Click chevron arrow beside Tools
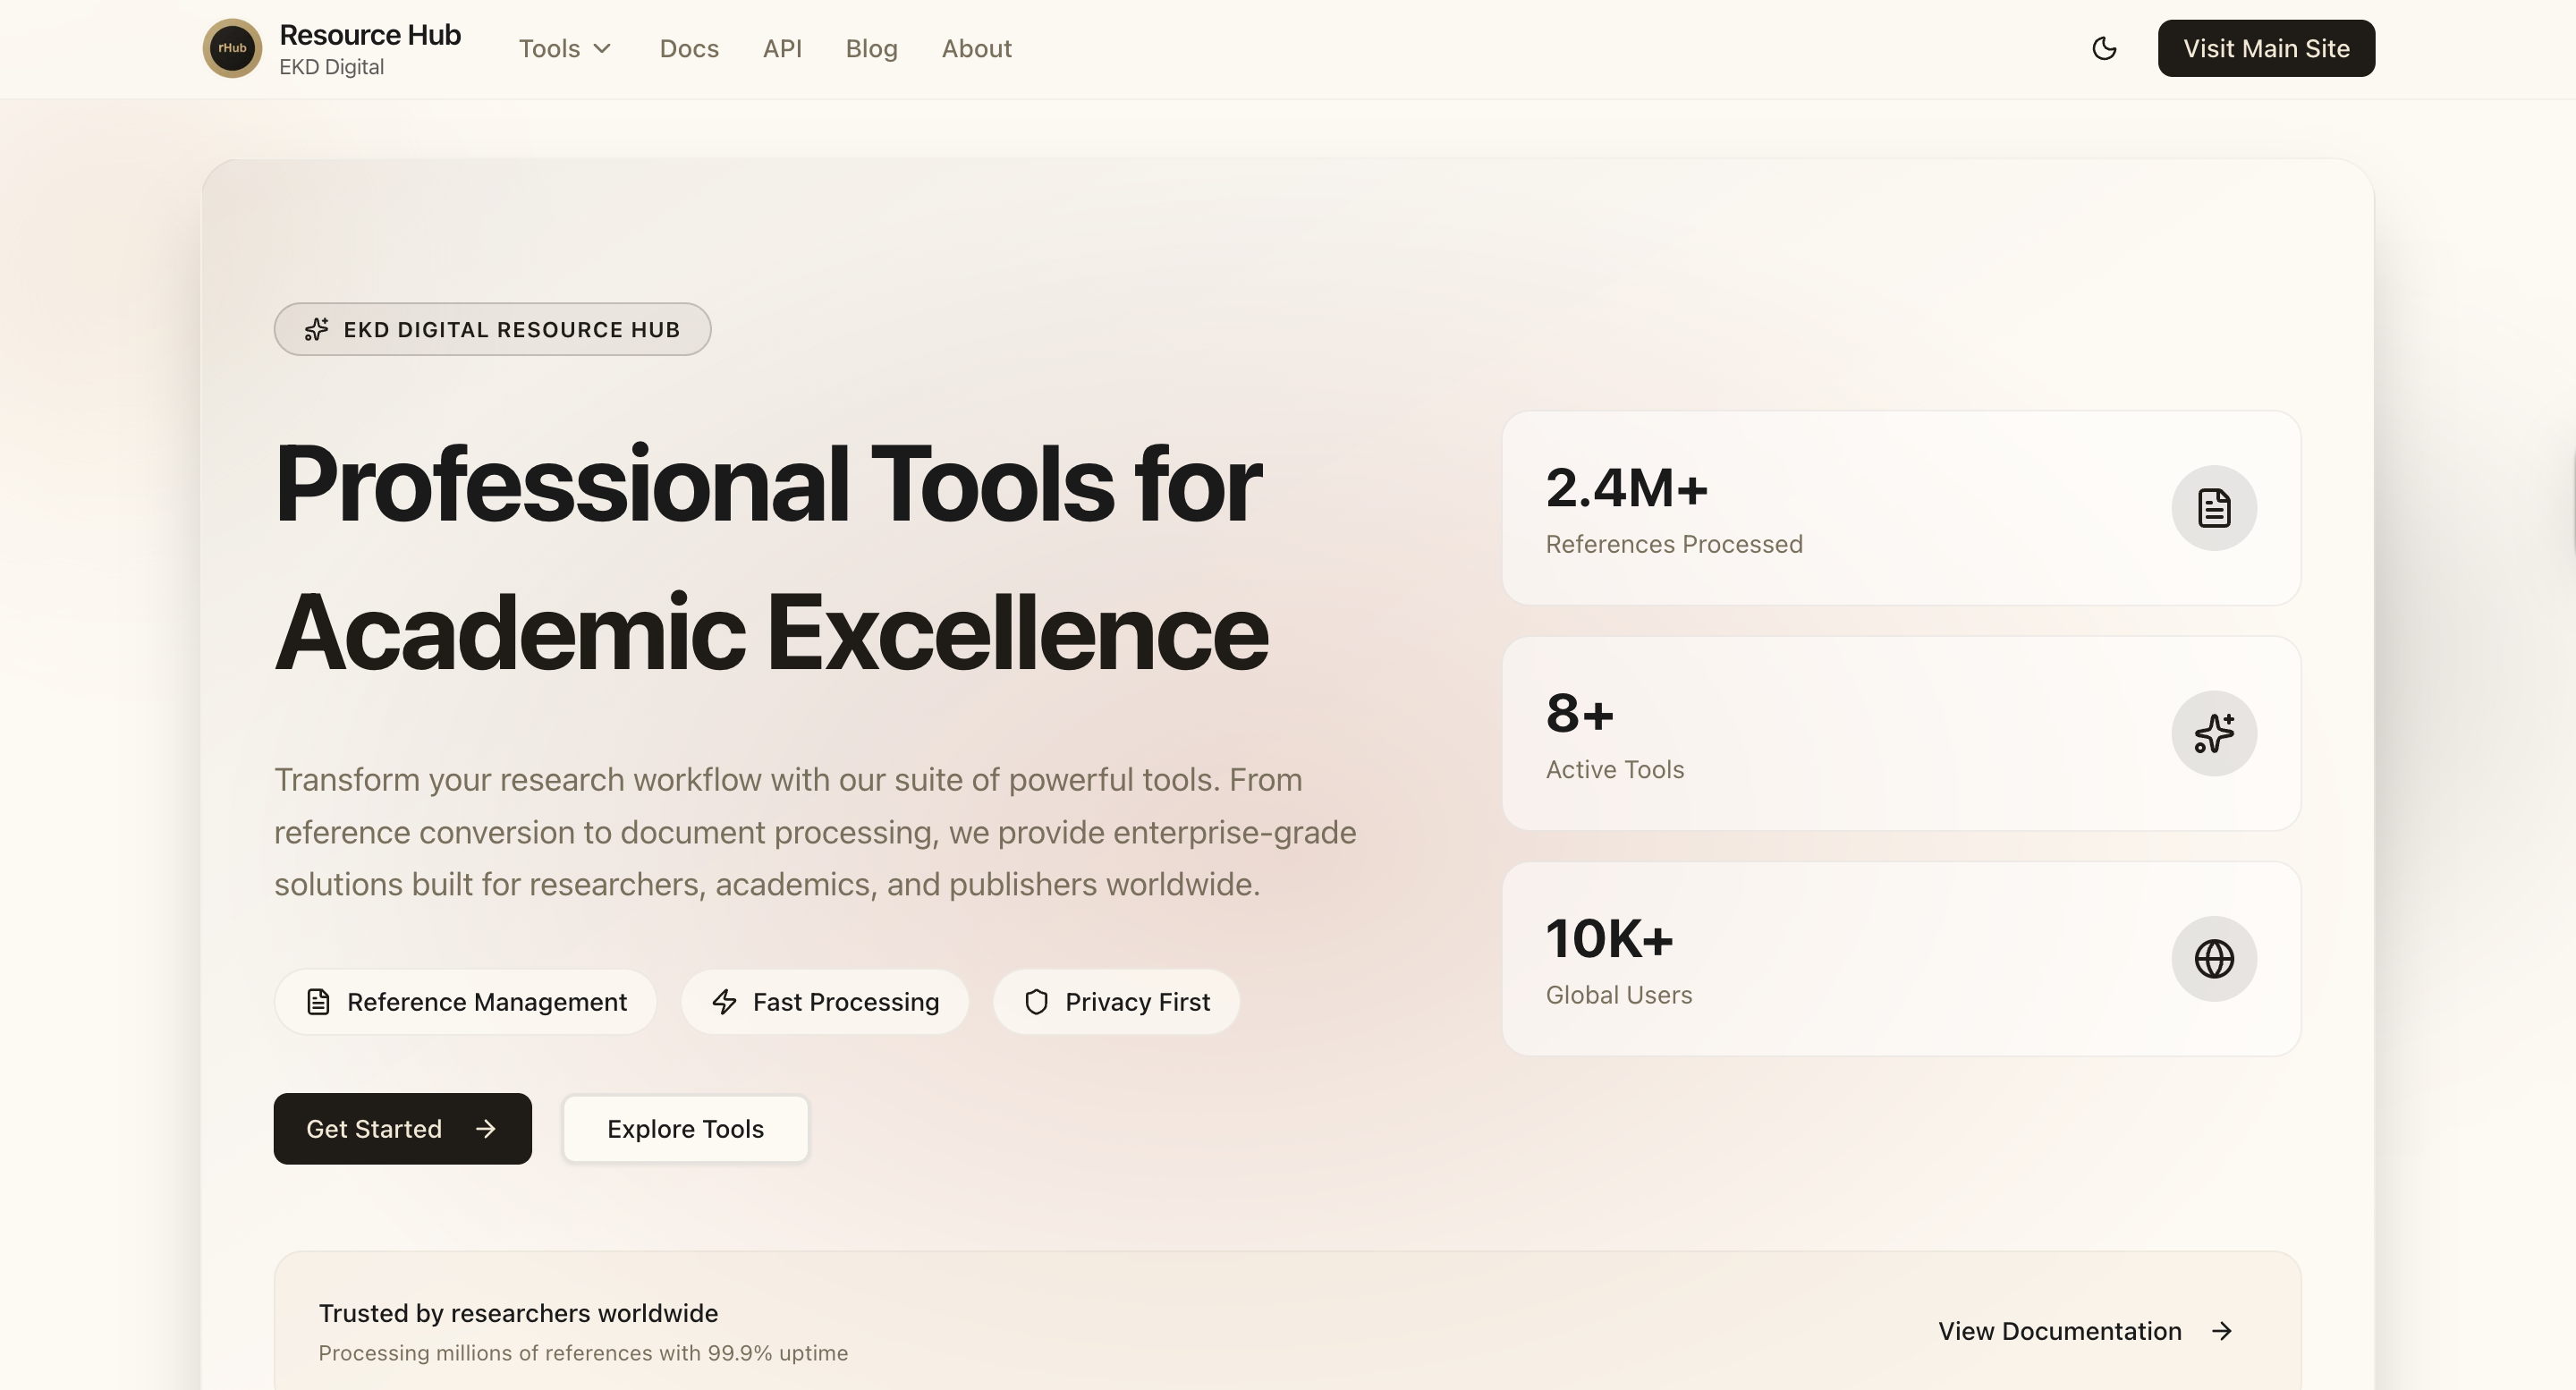Image resolution: width=2576 pixels, height=1390 pixels. [x=602, y=48]
